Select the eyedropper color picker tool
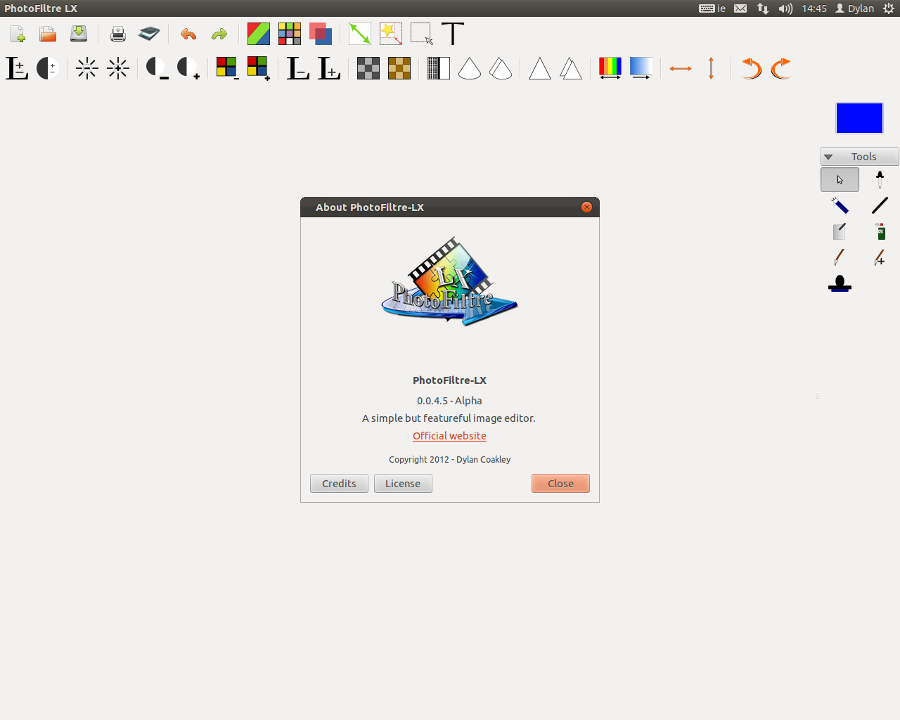Screen dimensions: 900x720 (879, 180)
